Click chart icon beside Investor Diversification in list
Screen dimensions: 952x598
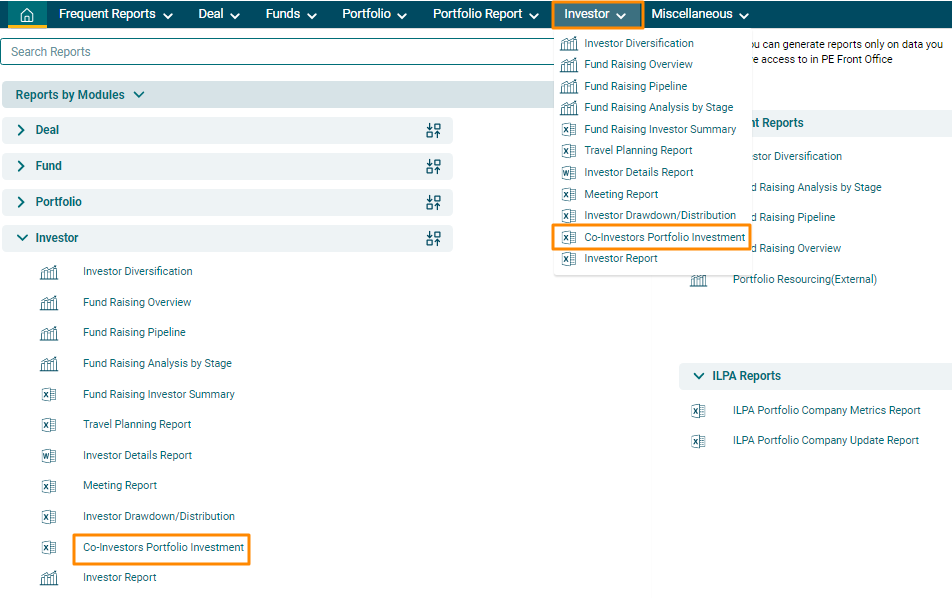pyautogui.click(x=49, y=272)
